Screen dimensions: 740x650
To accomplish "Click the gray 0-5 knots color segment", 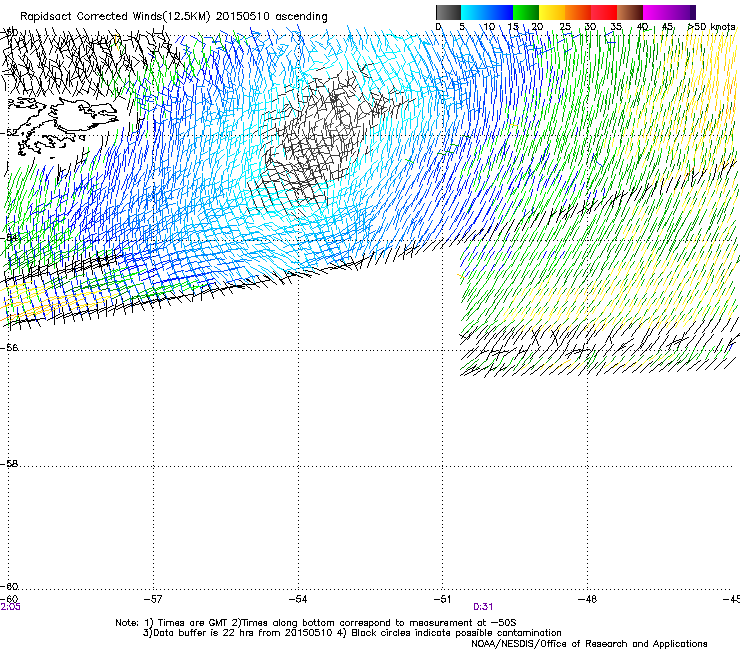I will point(448,12).
